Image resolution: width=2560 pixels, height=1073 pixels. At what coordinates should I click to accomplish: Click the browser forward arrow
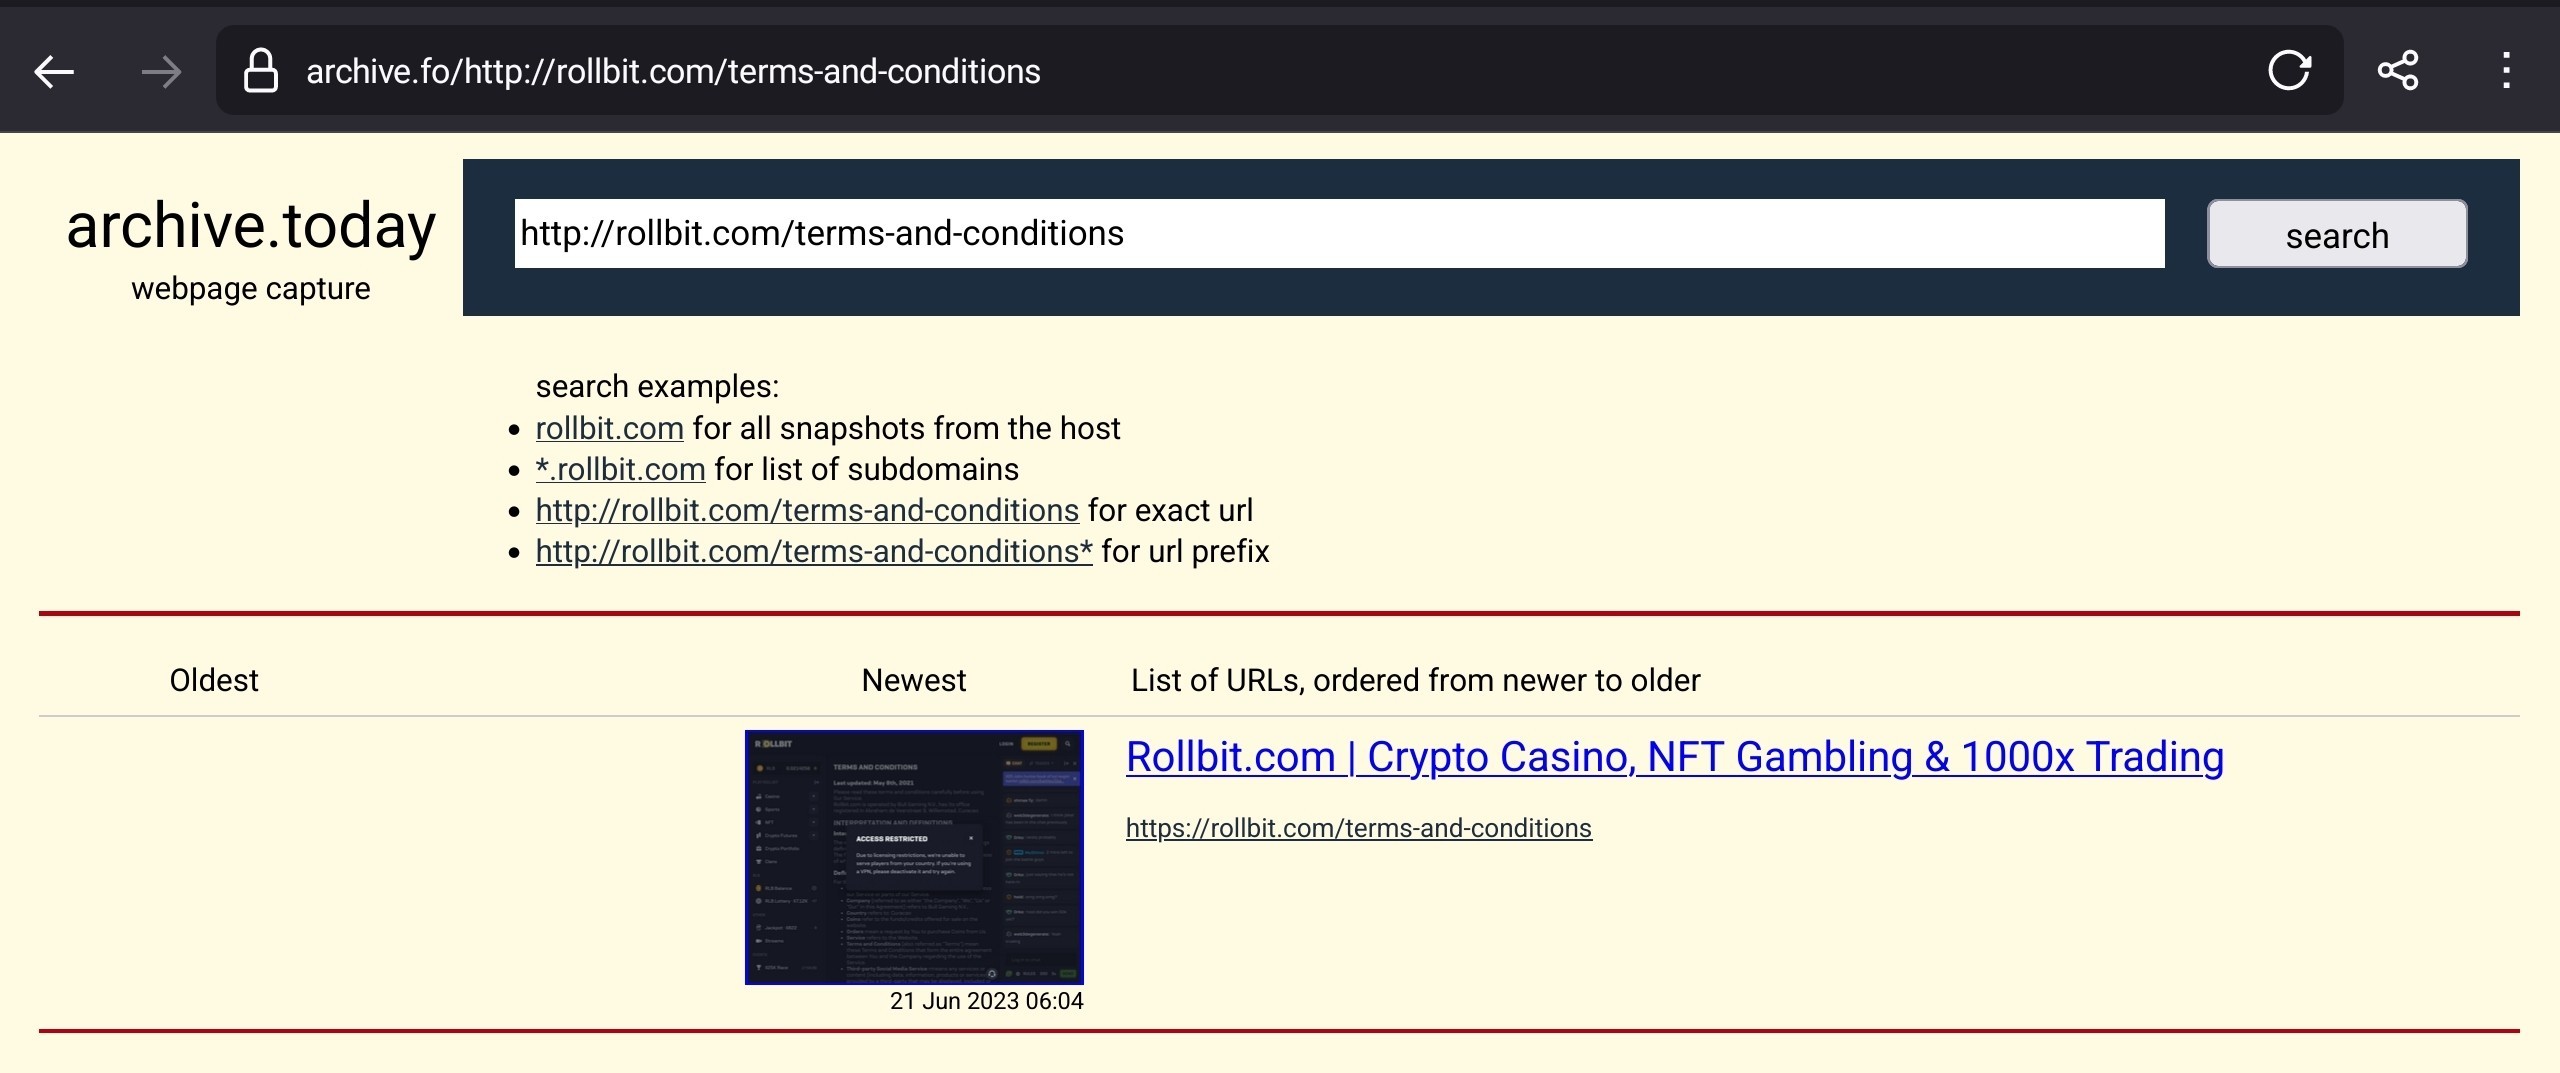161,72
